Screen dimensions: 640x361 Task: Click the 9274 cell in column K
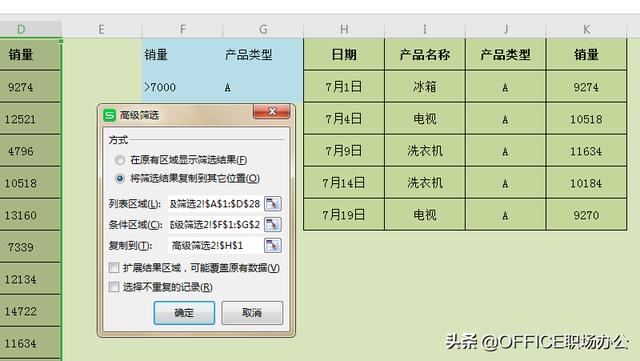(x=587, y=87)
